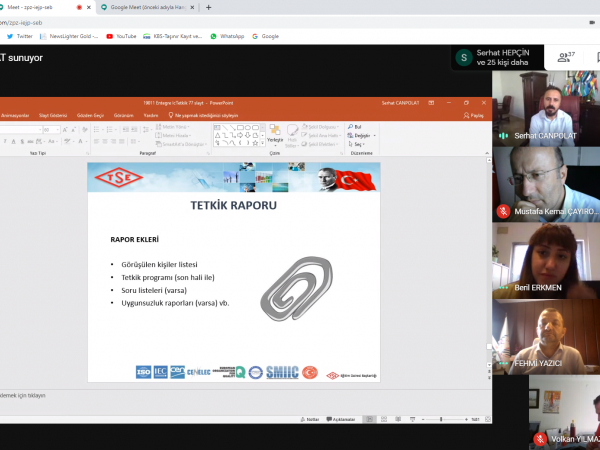The height and width of the screenshot is (450, 600).
Task: Open the Yardım ribbon tab
Action: [151, 115]
